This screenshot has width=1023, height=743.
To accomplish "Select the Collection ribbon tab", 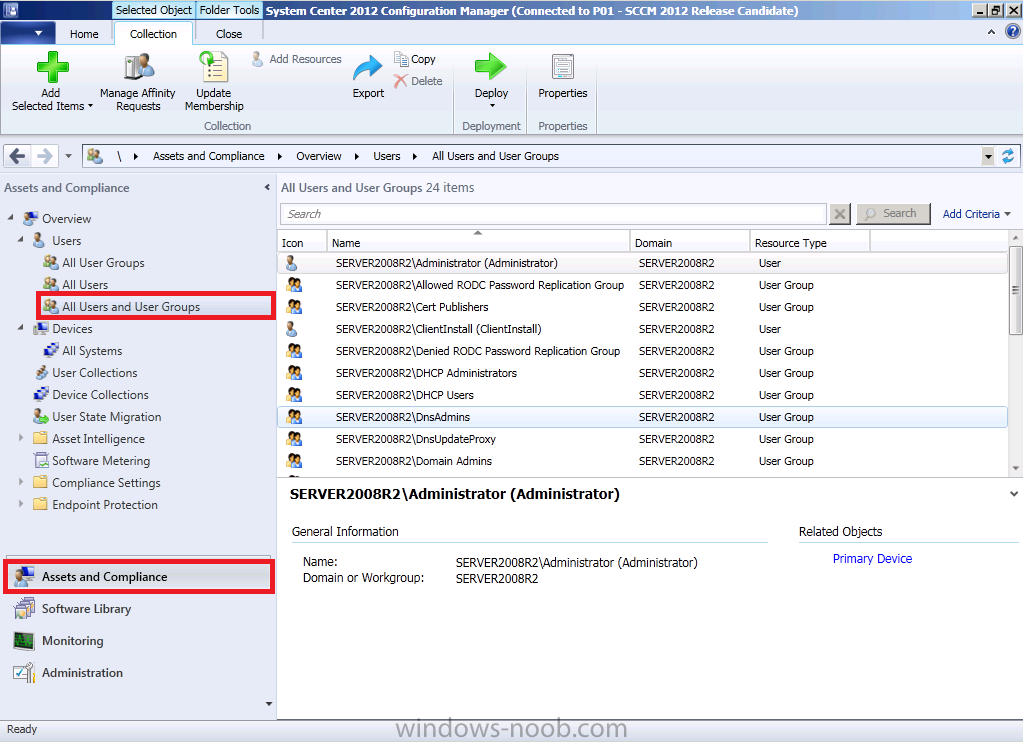I will (x=153, y=34).
